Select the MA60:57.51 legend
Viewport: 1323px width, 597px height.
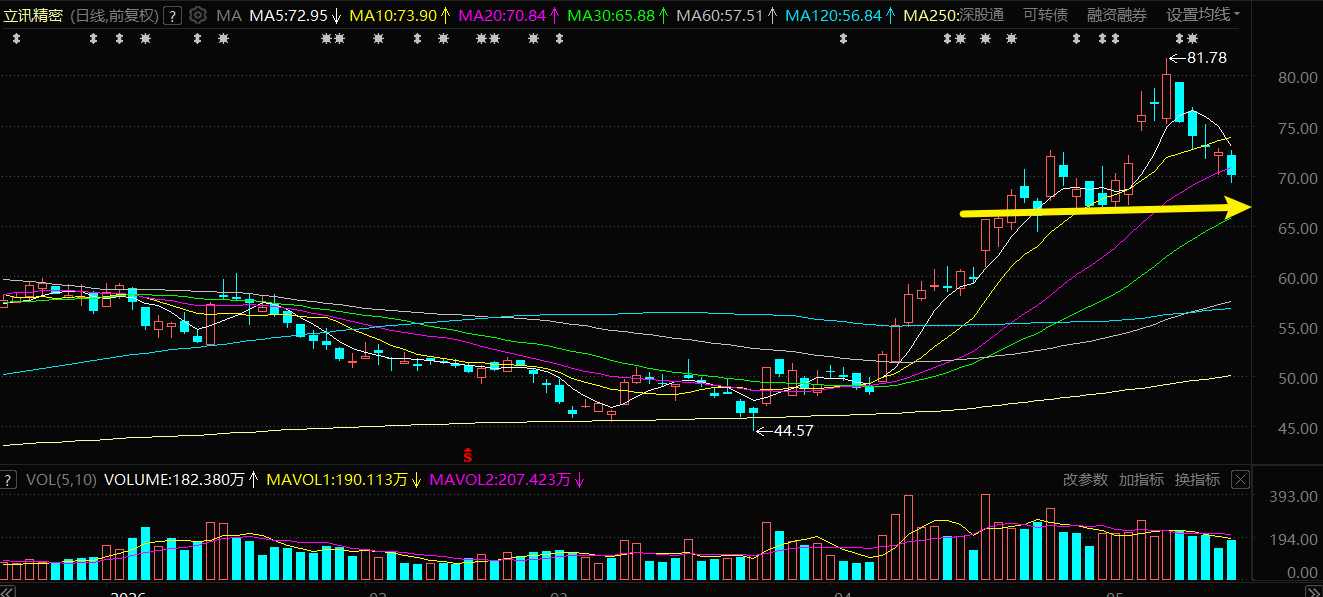(x=720, y=15)
